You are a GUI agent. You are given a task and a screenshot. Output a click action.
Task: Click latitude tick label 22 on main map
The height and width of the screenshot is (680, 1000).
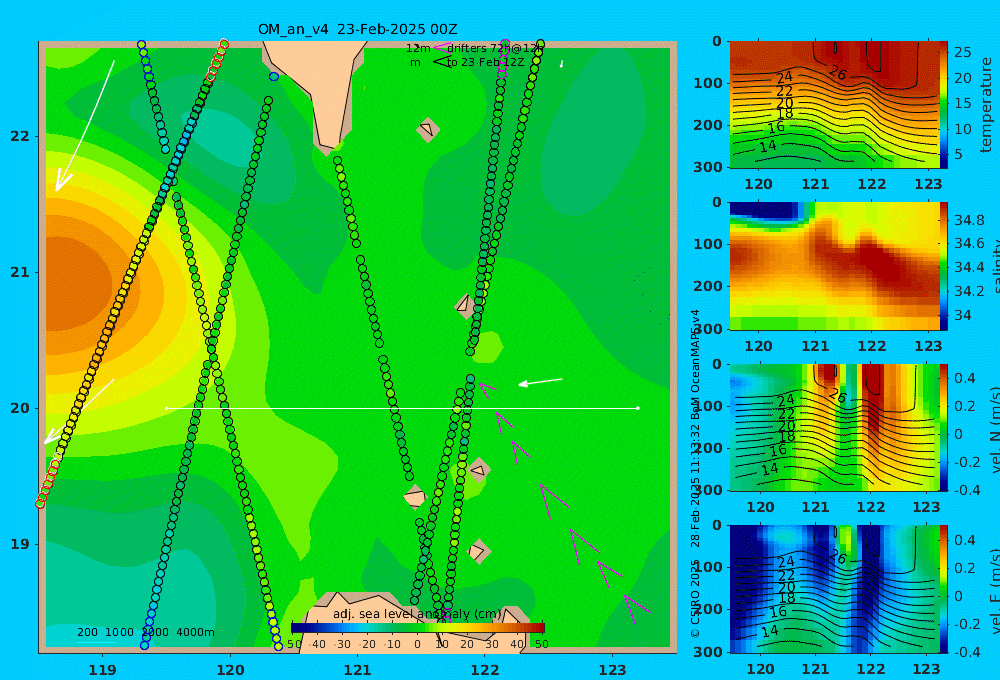20,136
